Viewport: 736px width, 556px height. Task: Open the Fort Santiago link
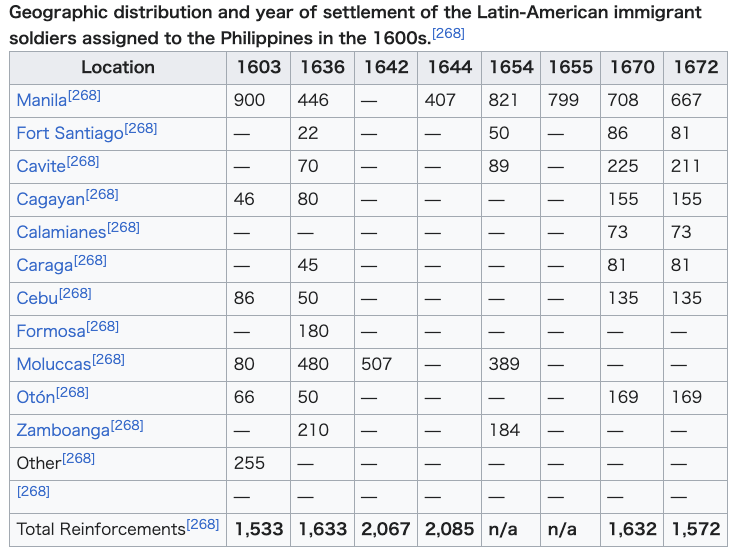(70, 133)
